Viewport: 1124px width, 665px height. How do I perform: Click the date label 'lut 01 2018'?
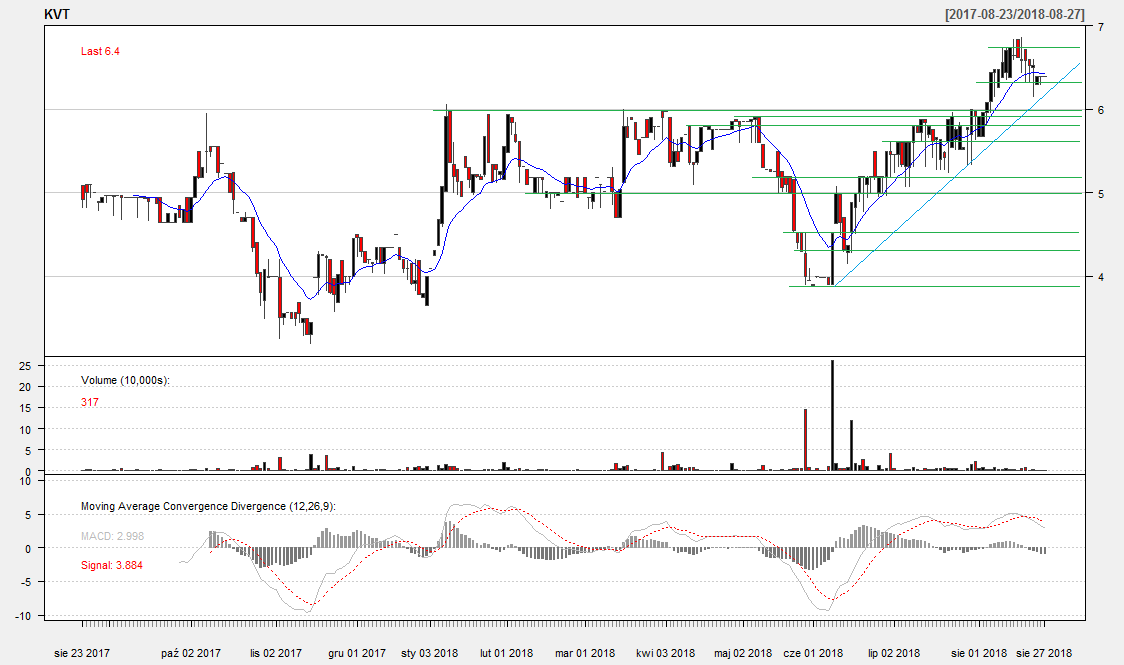507,653
